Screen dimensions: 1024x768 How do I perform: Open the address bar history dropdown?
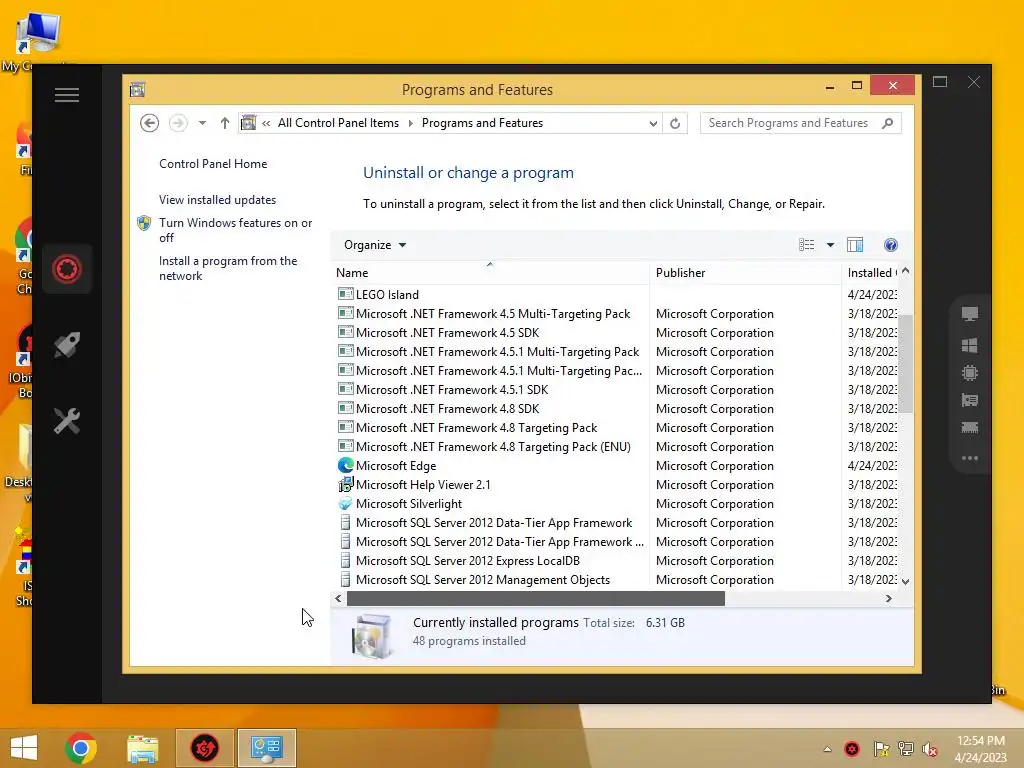click(x=653, y=123)
